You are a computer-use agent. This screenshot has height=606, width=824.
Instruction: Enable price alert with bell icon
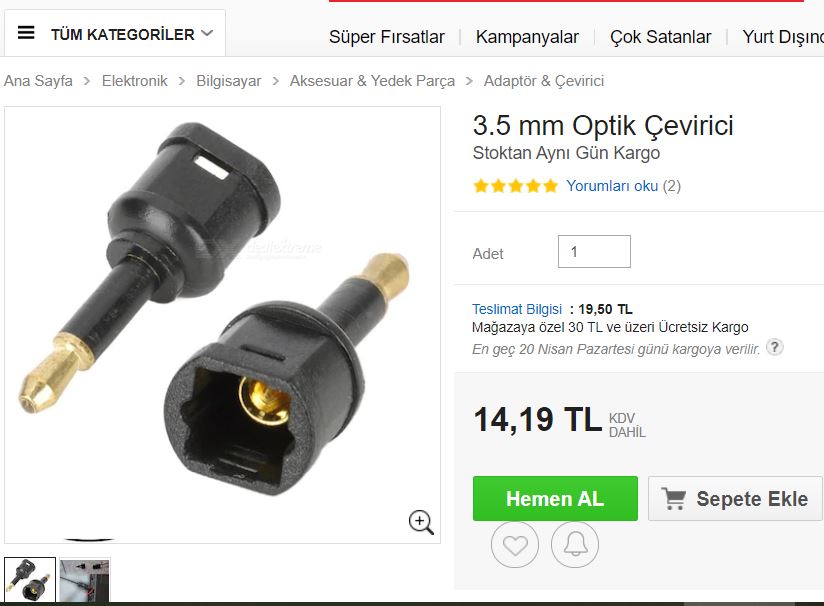pos(575,545)
